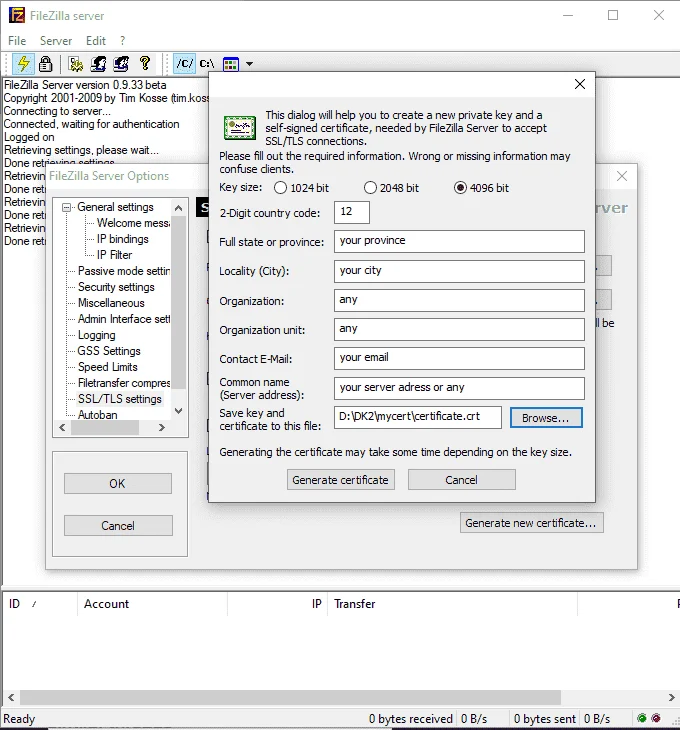Click the Common name server address field

tap(459, 388)
